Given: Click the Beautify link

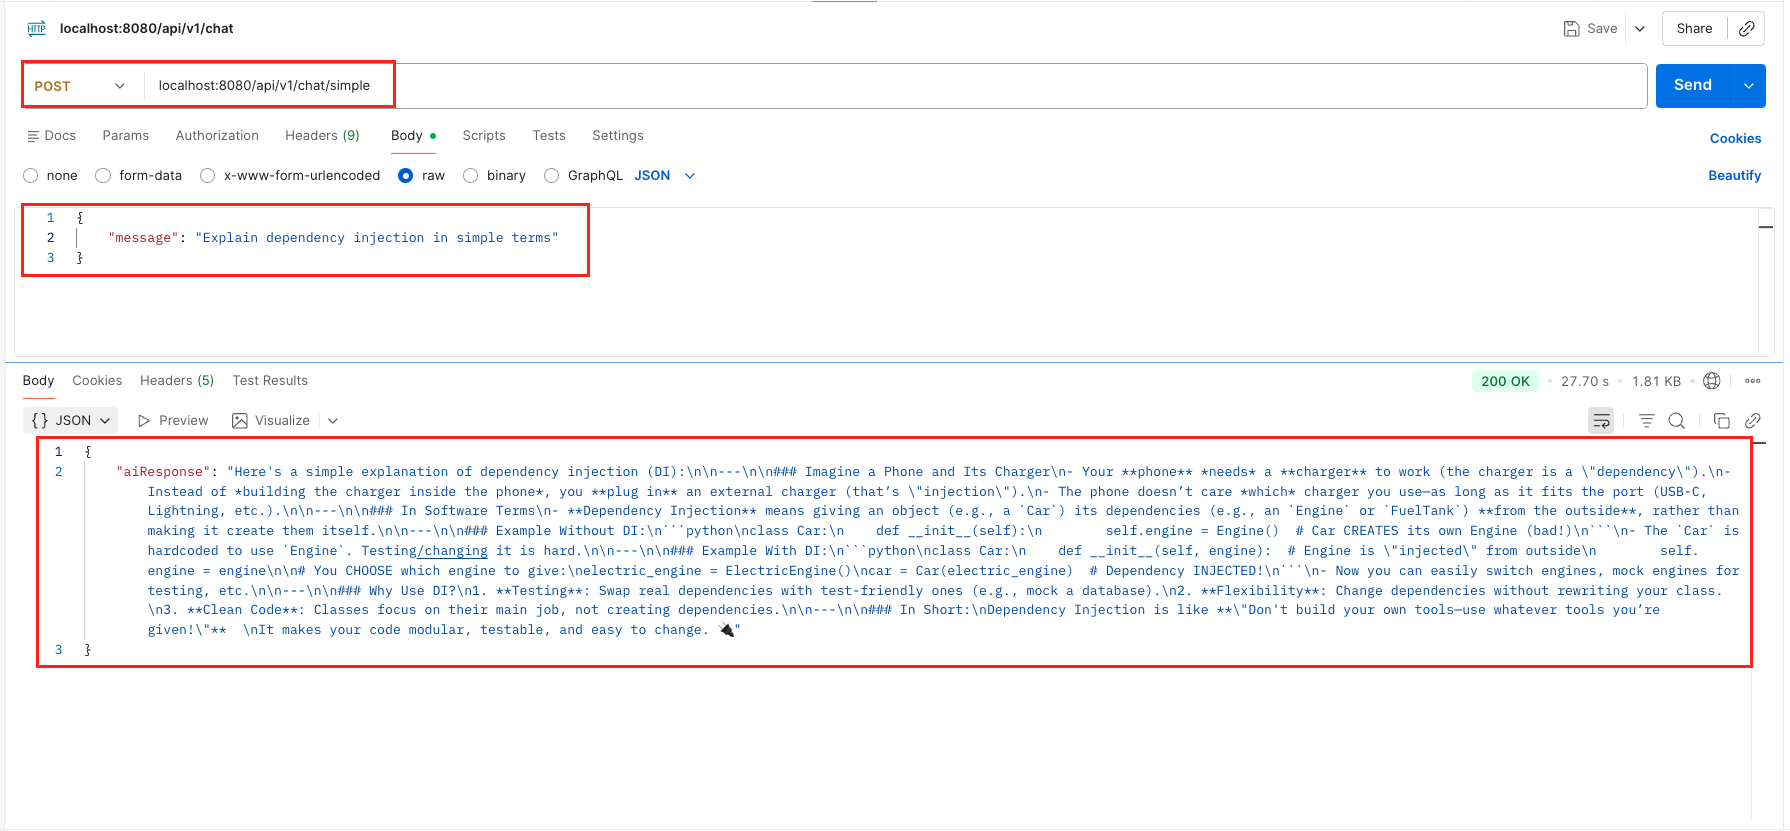Looking at the screenshot, I should pos(1734,176).
